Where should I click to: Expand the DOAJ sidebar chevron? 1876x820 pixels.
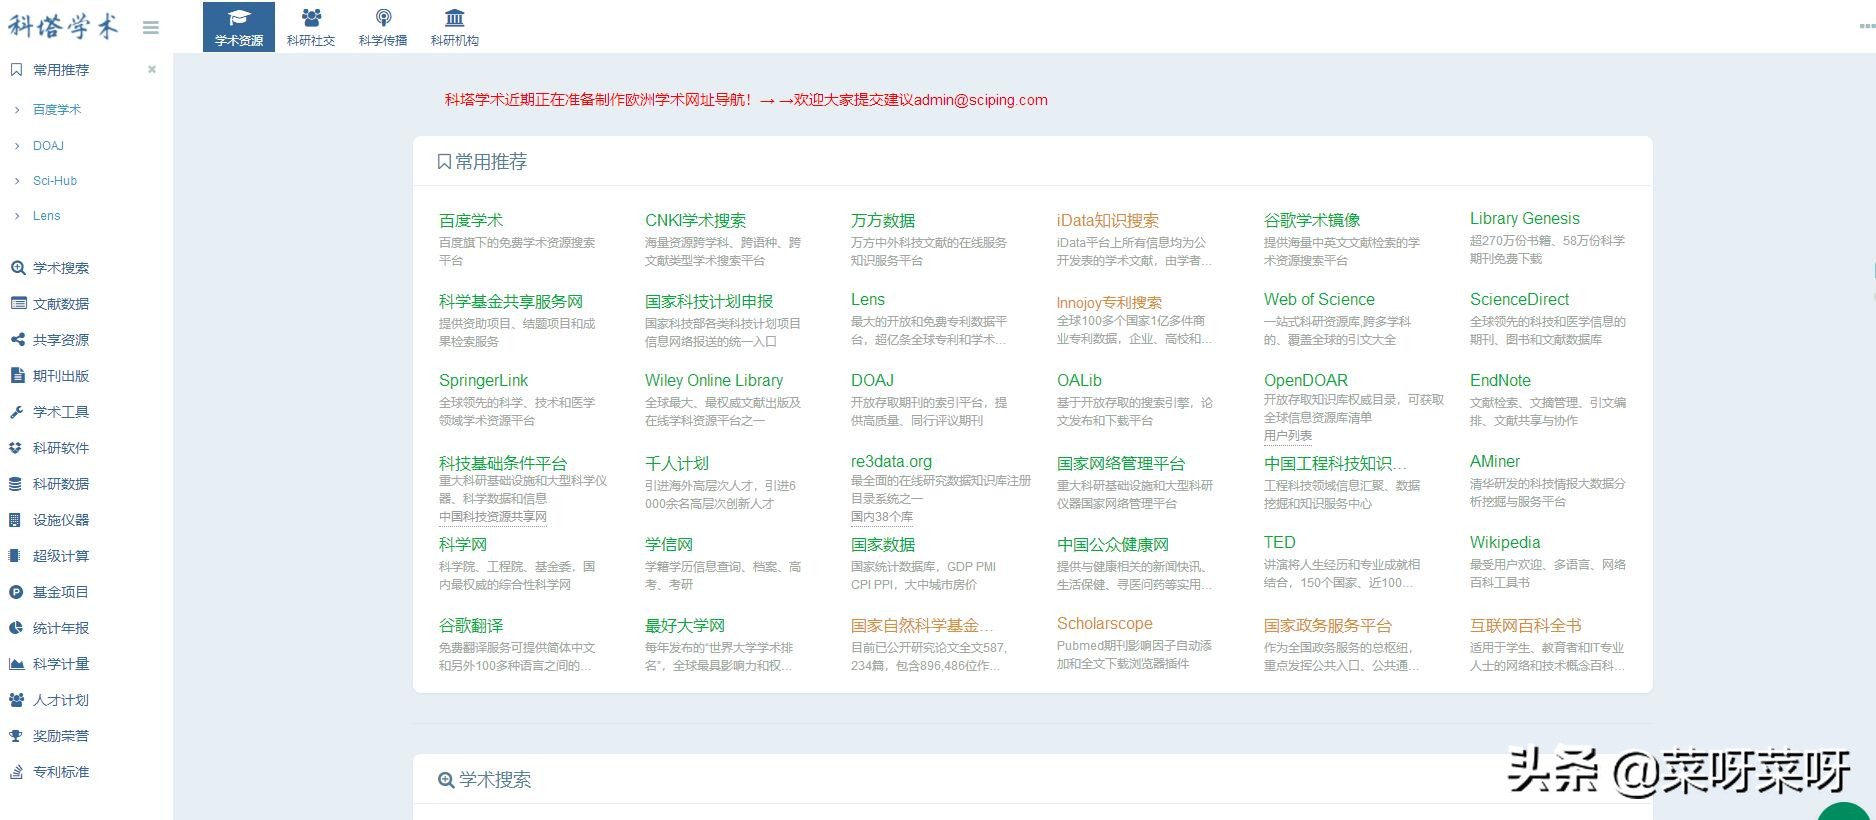click(17, 146)
